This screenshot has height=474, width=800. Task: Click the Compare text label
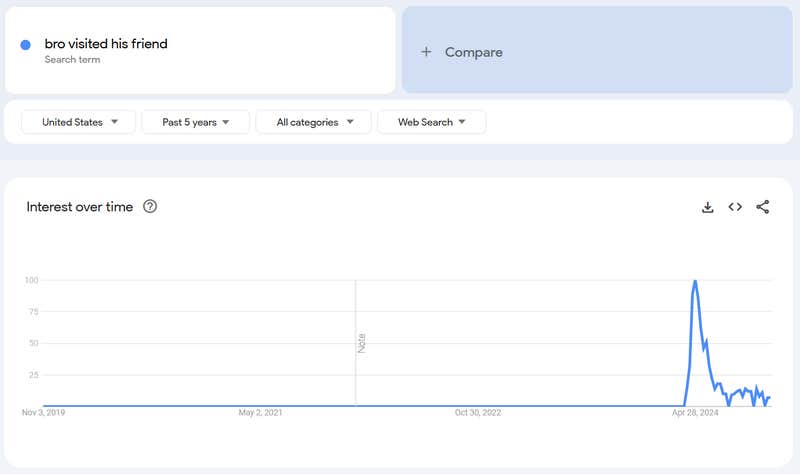click(x=473, y=52)
